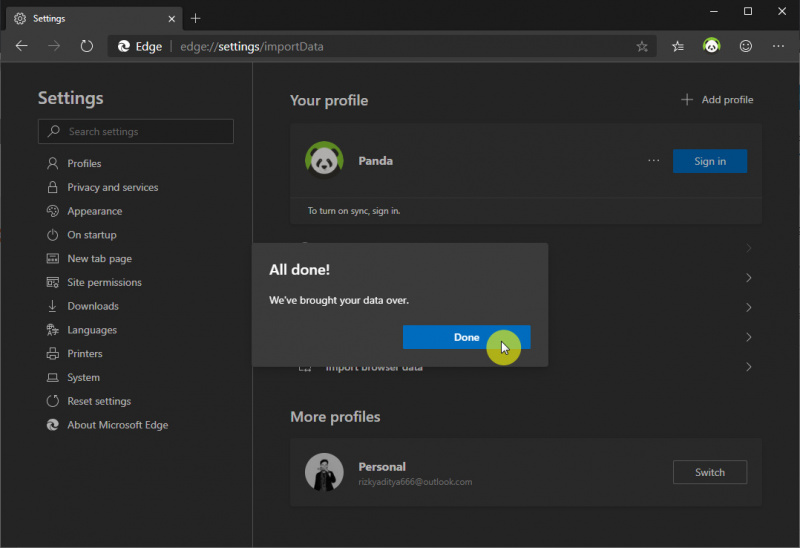Viewport: 800px width, 548px height.
Task: Minimize the Edge window
Action: coord(714,11)
